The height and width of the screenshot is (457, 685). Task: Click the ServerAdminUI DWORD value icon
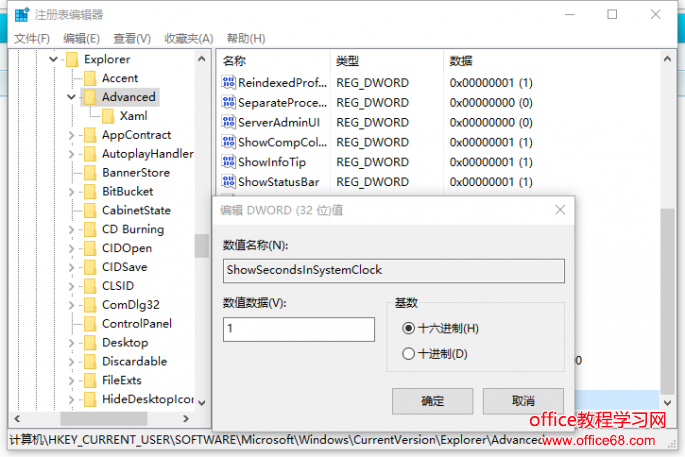(228, 122)
